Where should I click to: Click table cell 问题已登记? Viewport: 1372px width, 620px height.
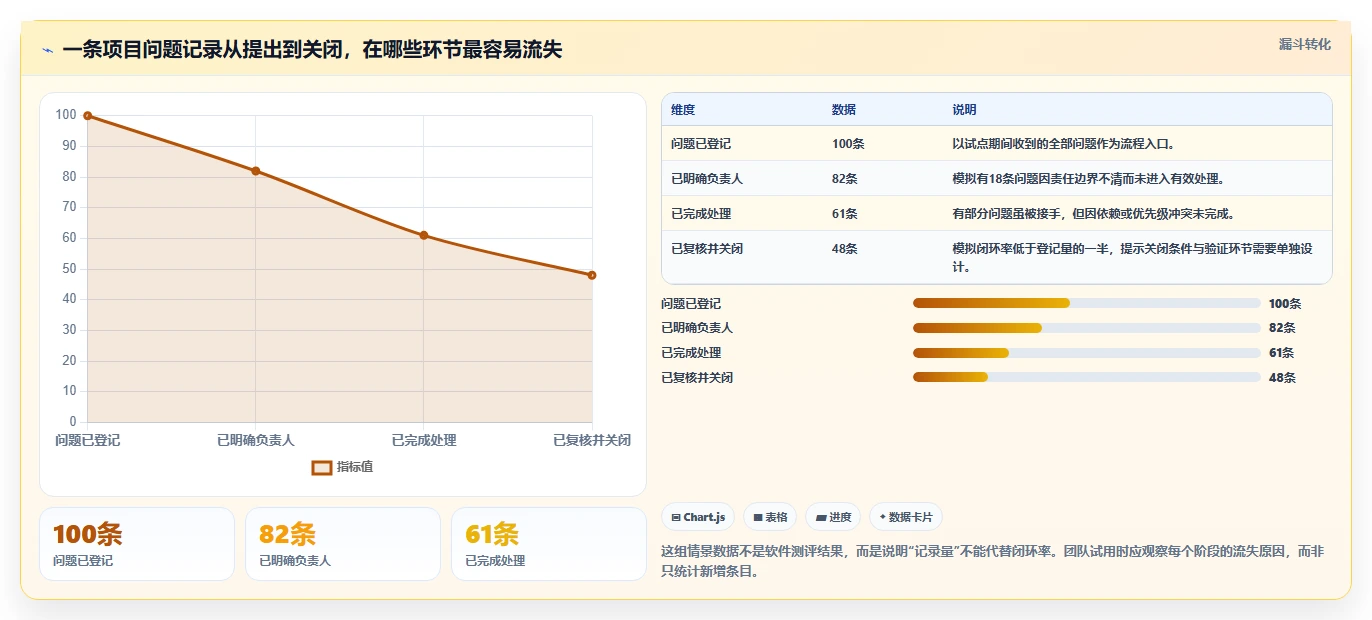[x=701, y=144]
